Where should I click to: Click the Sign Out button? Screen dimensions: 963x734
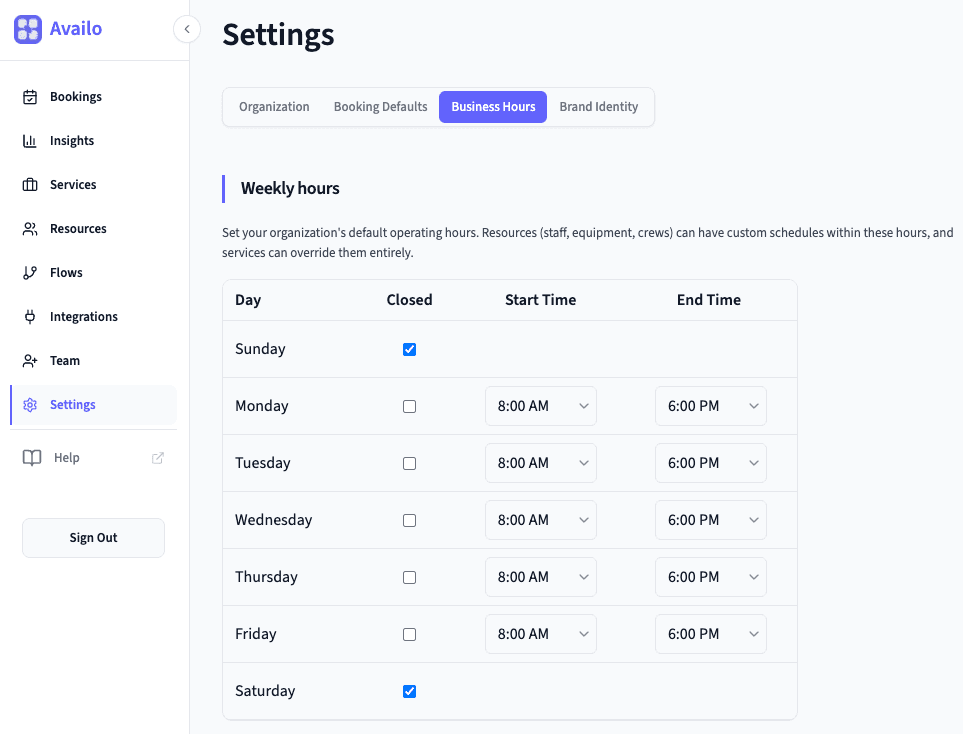(93, 537)
